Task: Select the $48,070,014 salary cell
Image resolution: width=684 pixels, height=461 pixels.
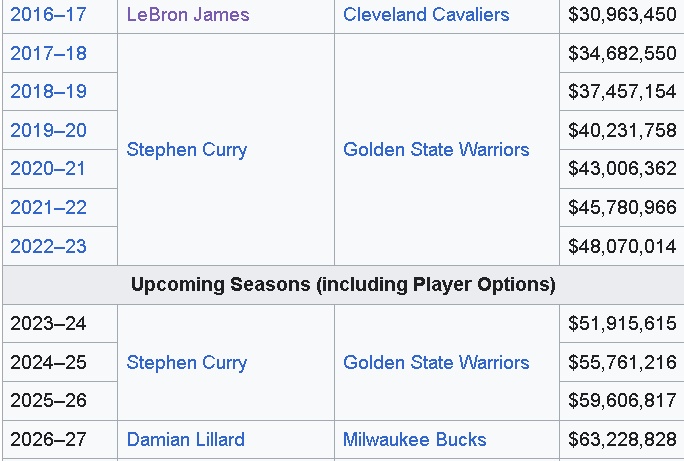Action: [x=622, y=246]
